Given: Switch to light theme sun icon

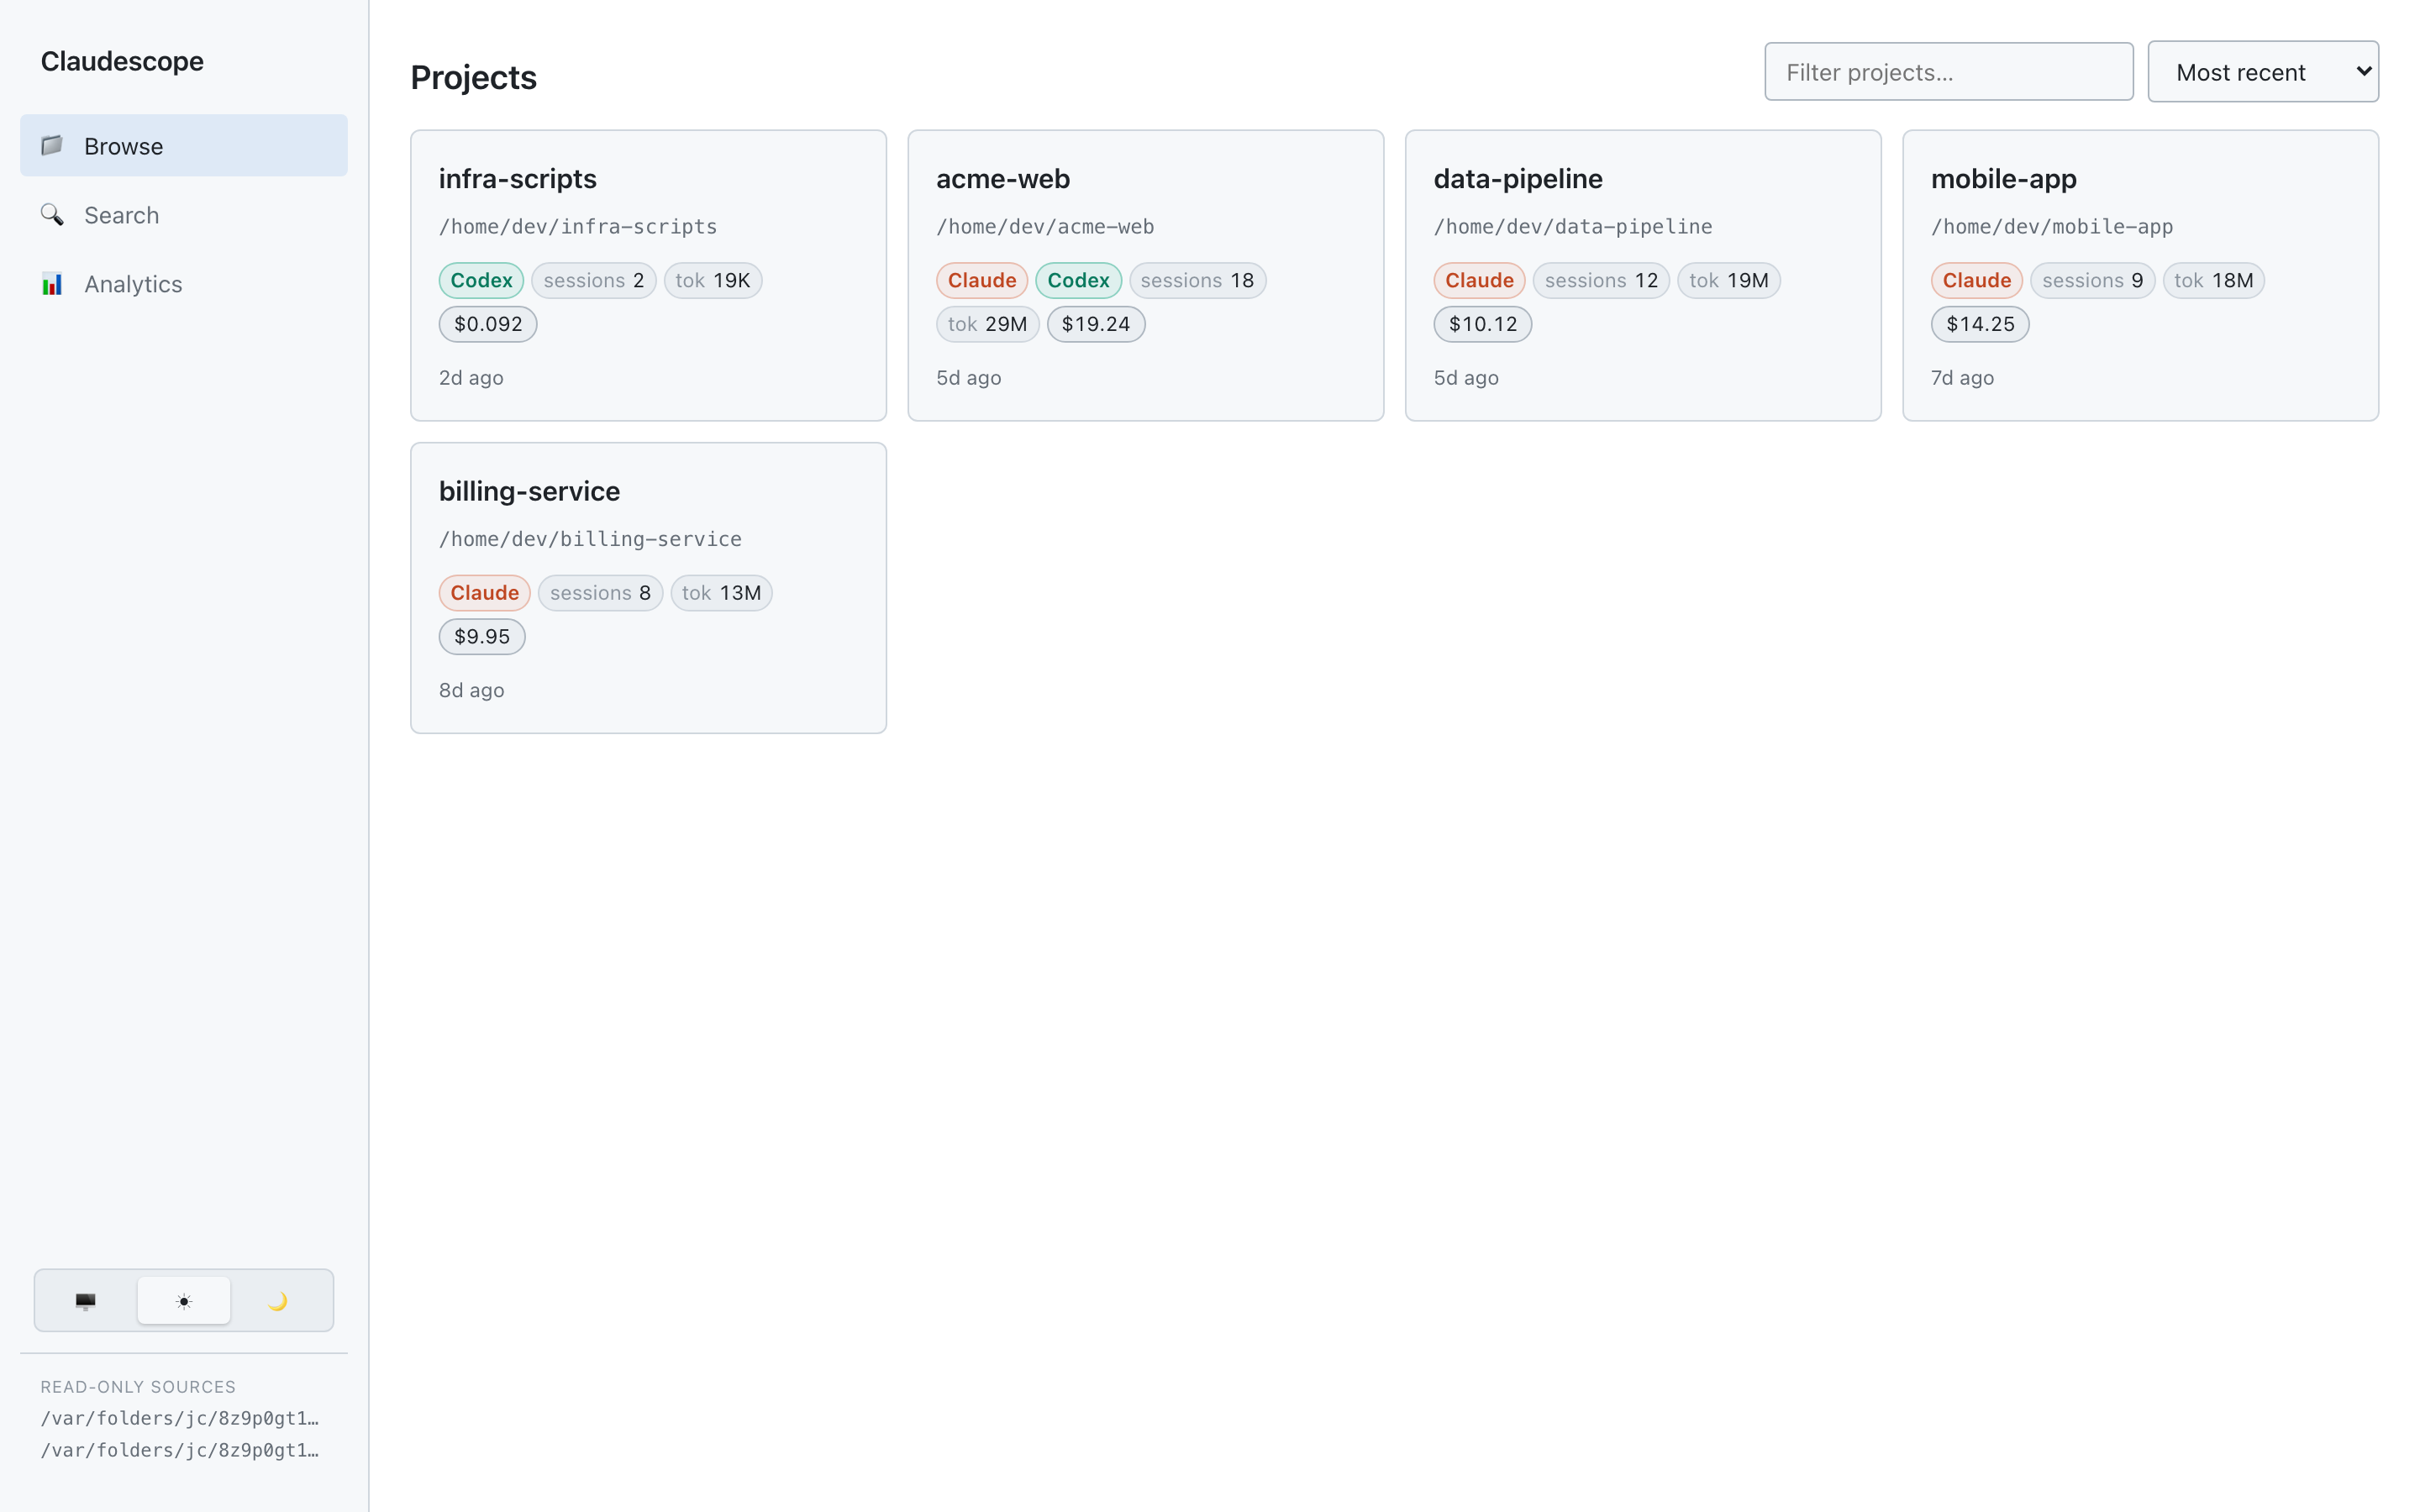Looking at the screenshot, I should pos(184,1300).
